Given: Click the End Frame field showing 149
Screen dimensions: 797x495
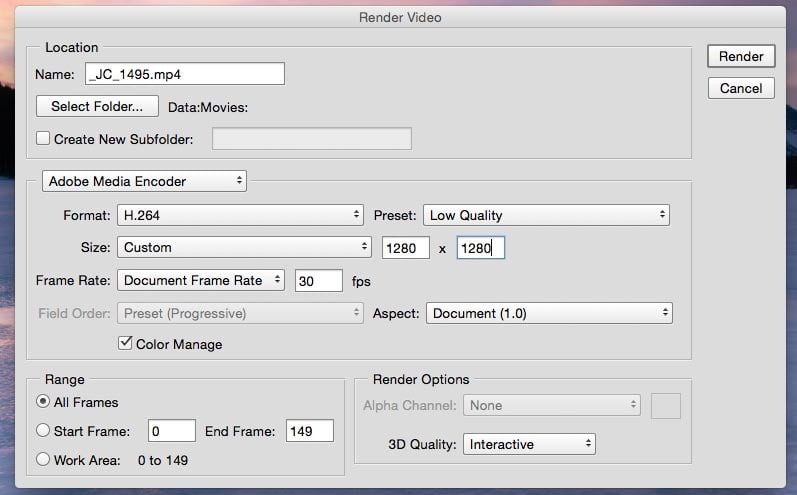Looking at the screenshot, I should (310, 431).
